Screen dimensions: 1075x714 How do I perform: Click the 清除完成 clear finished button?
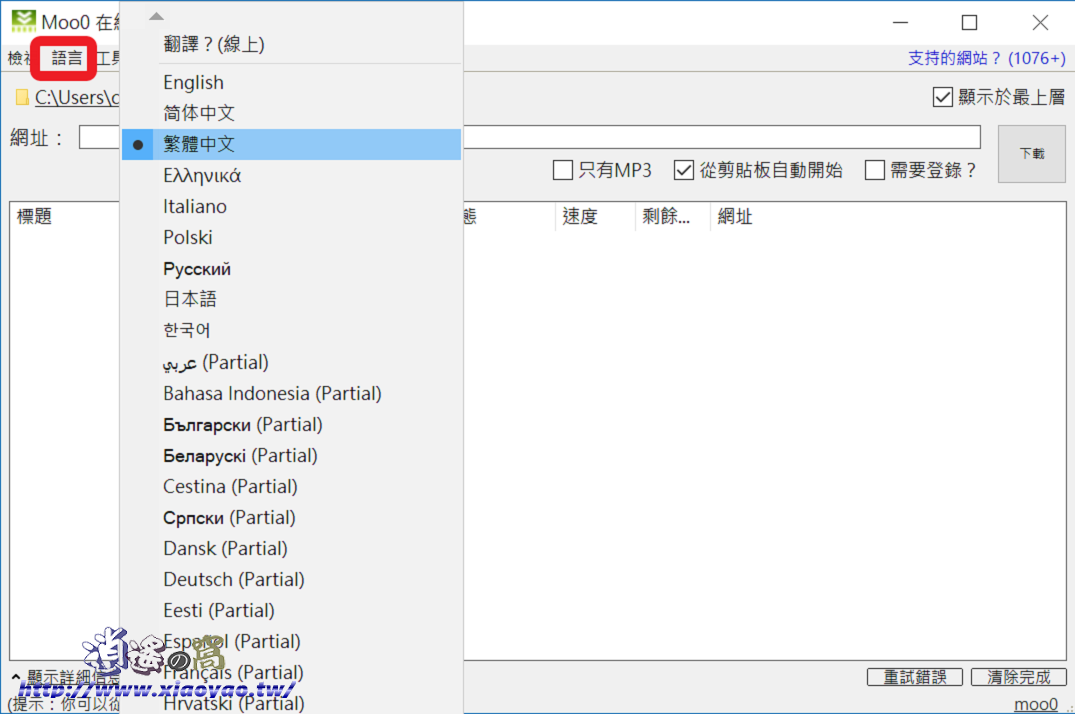coord(1019,677)
